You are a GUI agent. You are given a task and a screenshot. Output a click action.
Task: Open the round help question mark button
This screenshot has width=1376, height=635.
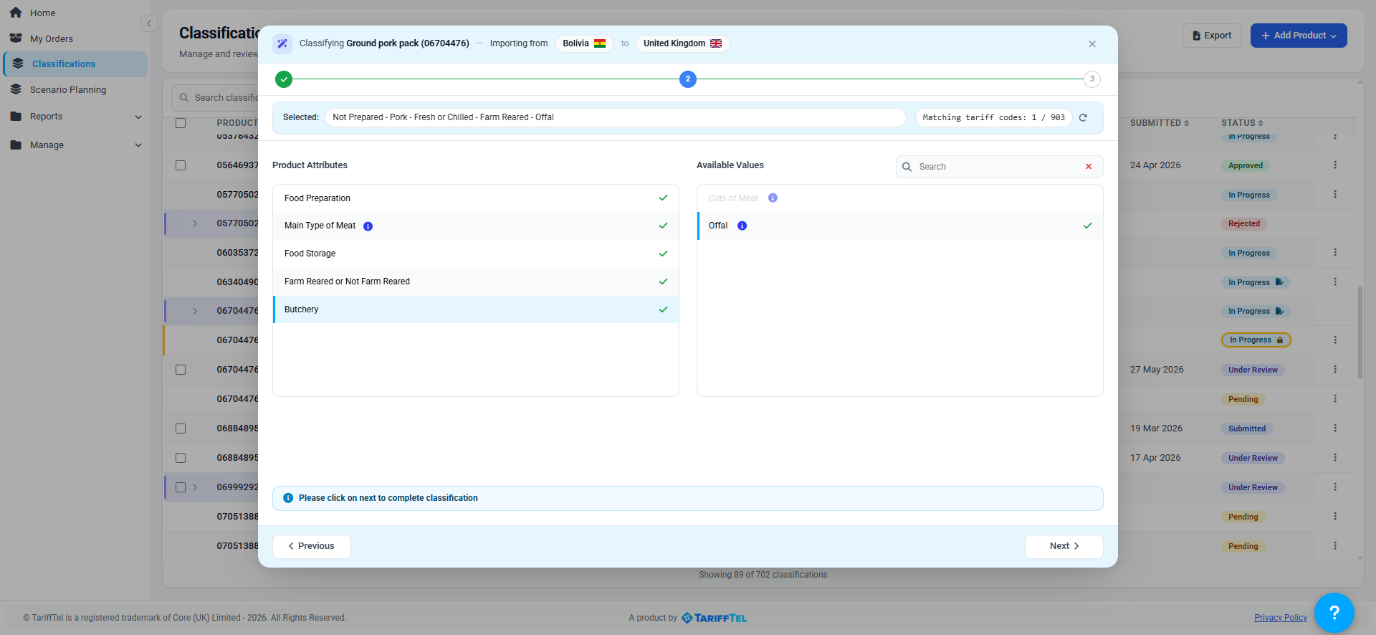pyautogui.click(x=1334, y=612)
